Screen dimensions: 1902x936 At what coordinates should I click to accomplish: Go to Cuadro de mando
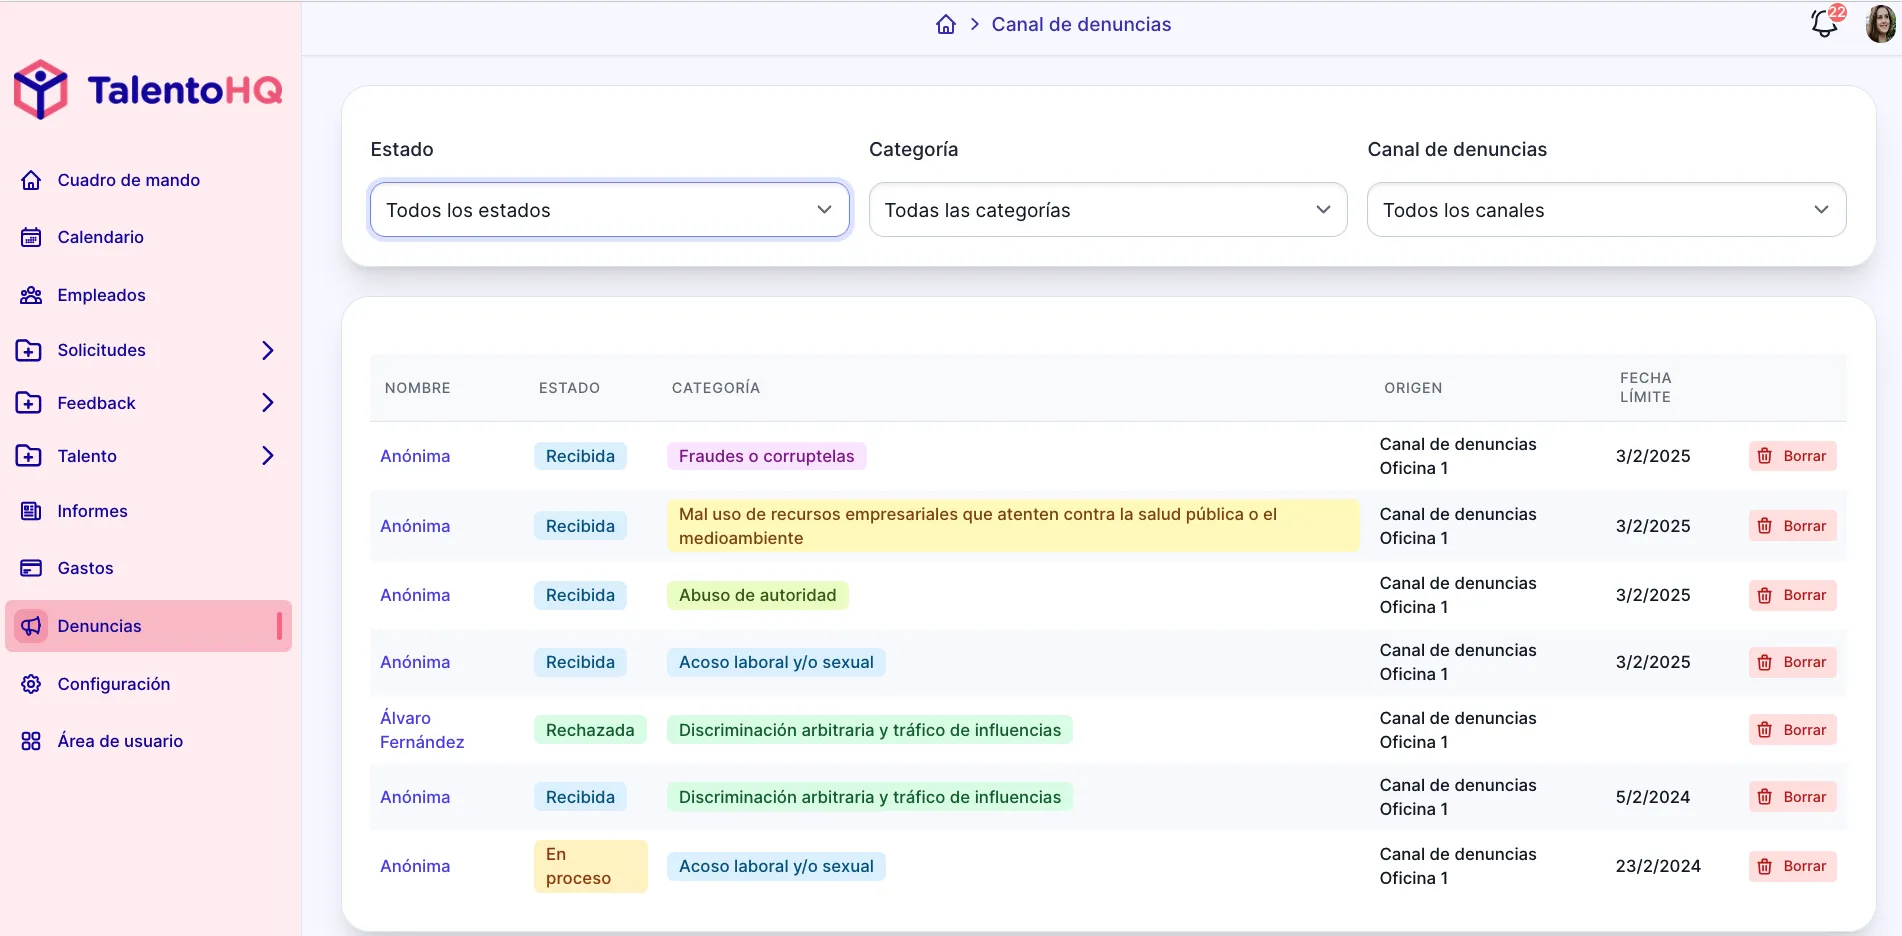click(x=128, y=180)
